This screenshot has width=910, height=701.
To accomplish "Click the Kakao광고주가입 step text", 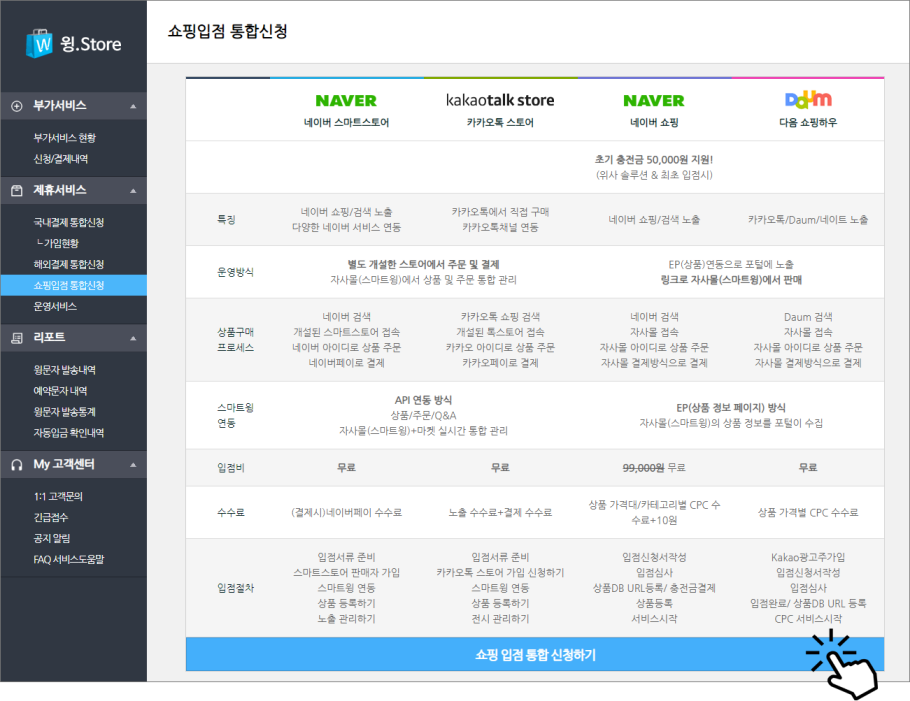I will click(808, 557).
